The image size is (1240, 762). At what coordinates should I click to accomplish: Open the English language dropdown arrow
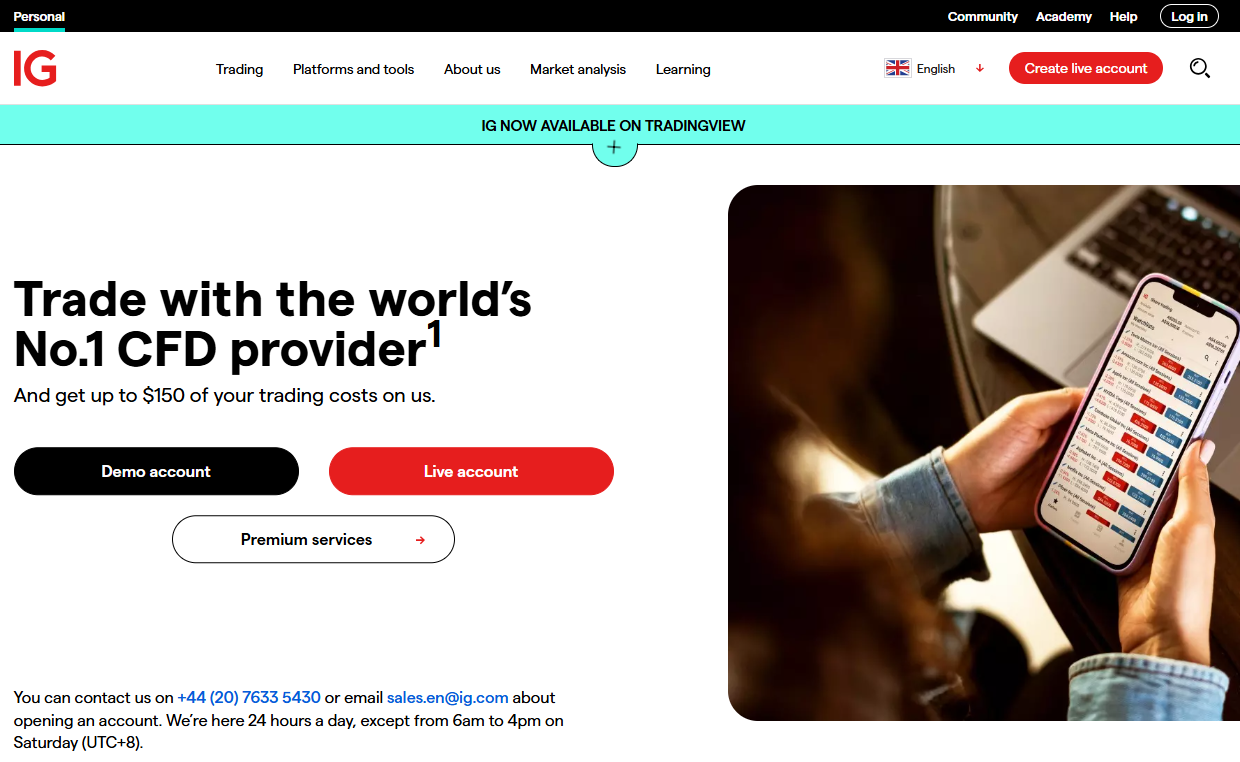point(980,68)
